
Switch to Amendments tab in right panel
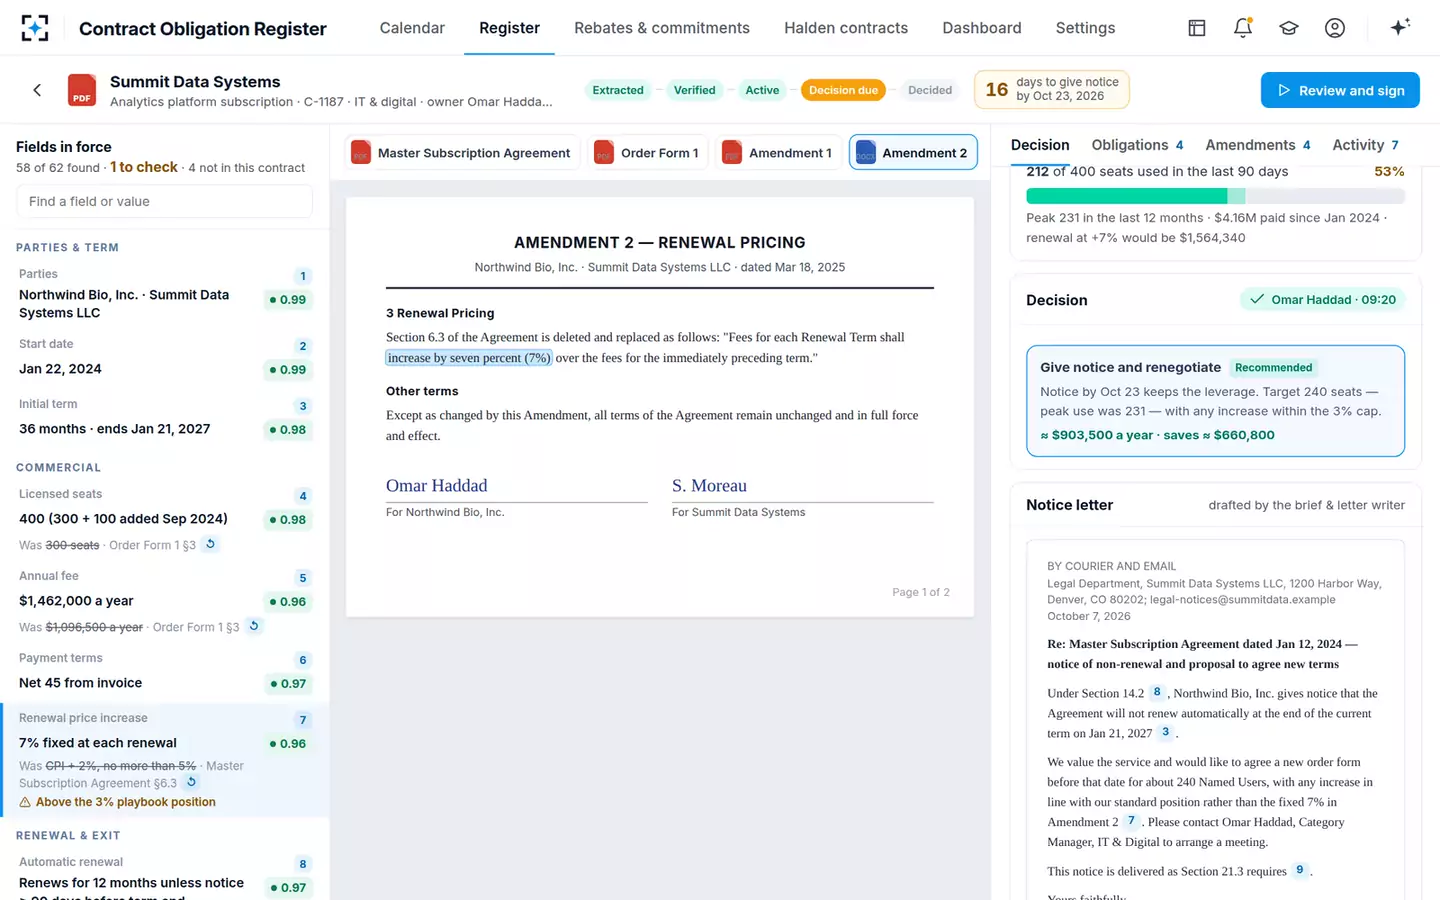click(x=1257, y=145)
